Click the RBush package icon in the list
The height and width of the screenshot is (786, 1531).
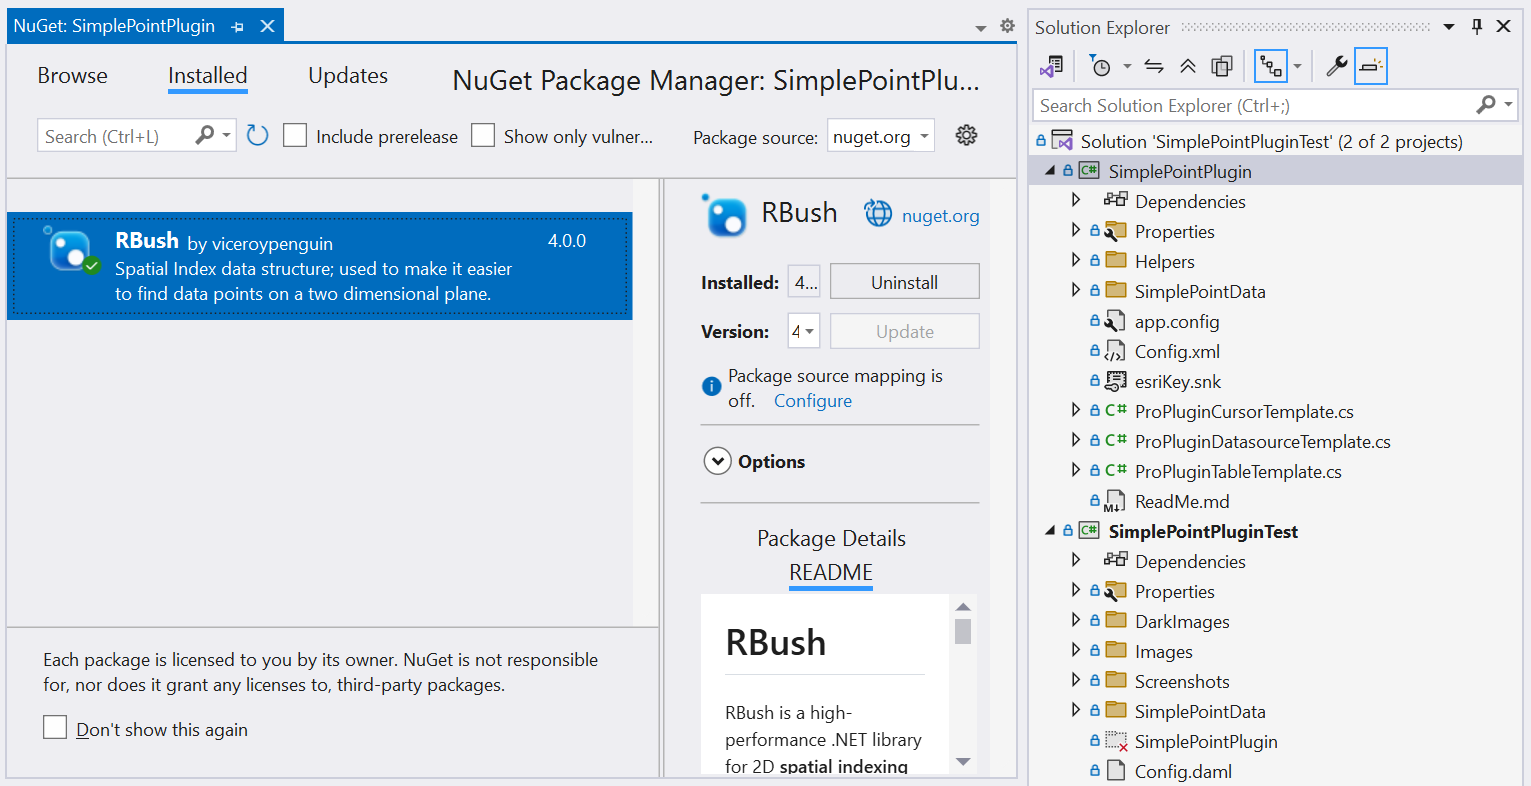click(71, 250)
